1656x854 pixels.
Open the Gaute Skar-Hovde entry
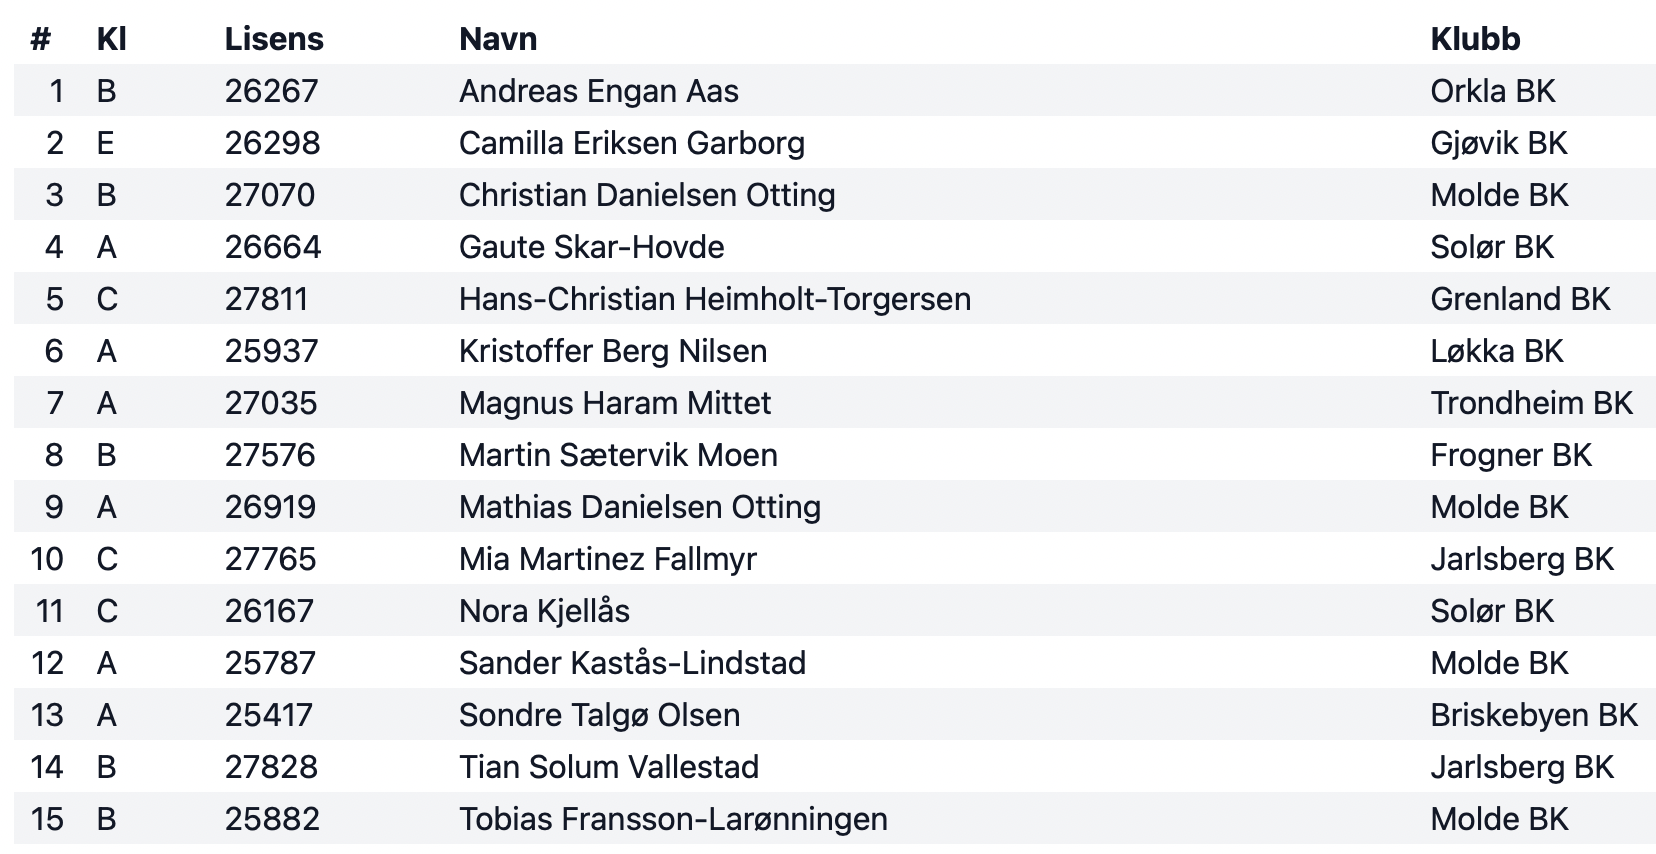(834, 247)
